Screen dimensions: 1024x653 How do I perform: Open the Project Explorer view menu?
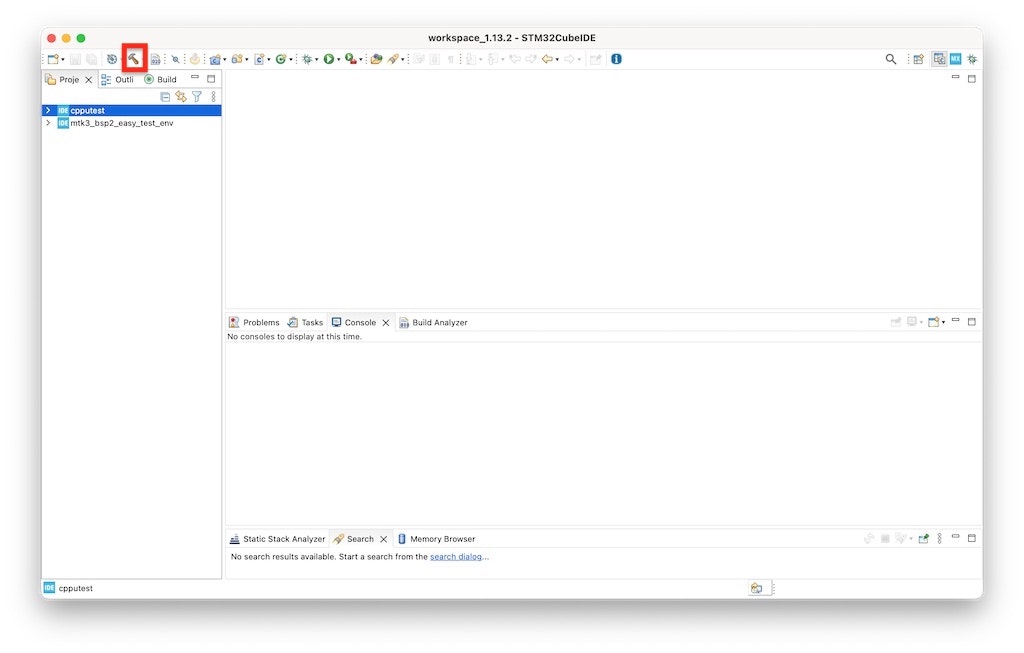click(211, 96)
